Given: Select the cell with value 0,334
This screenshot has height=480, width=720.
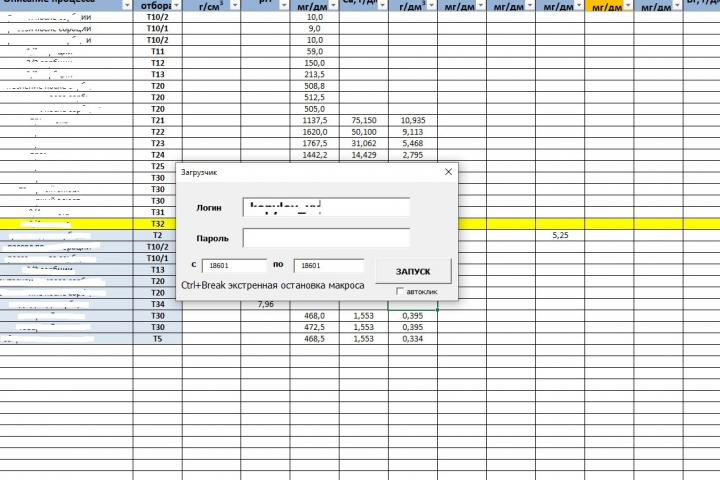Looking at the screenshot, I should tap(413, 339).
